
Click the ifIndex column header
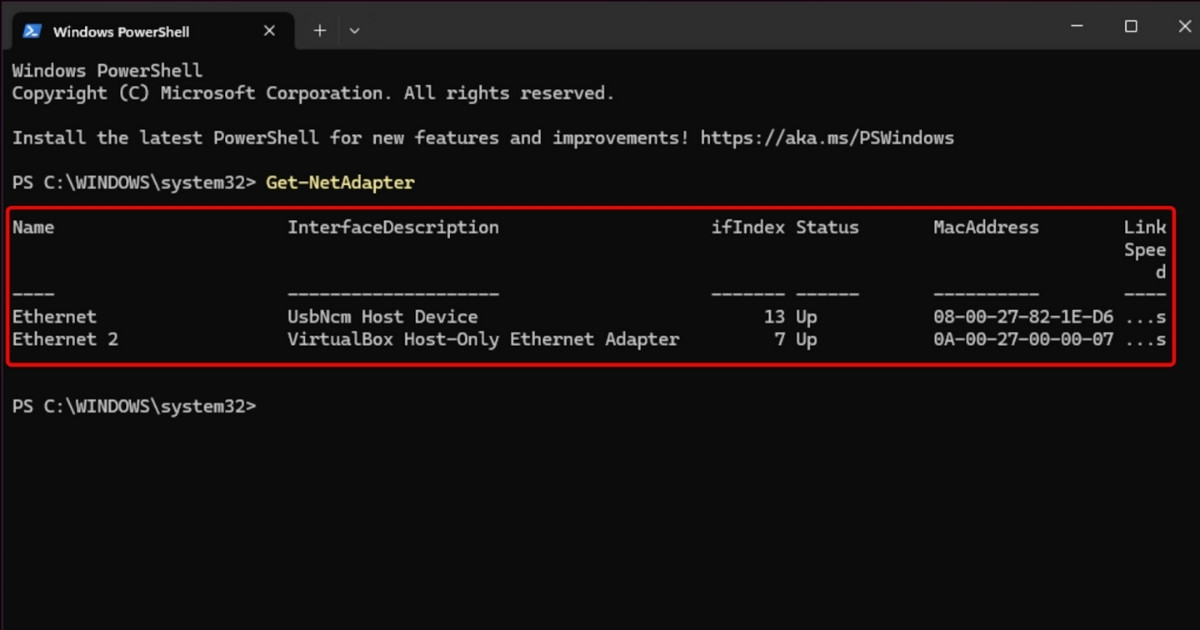pos(747,227)
